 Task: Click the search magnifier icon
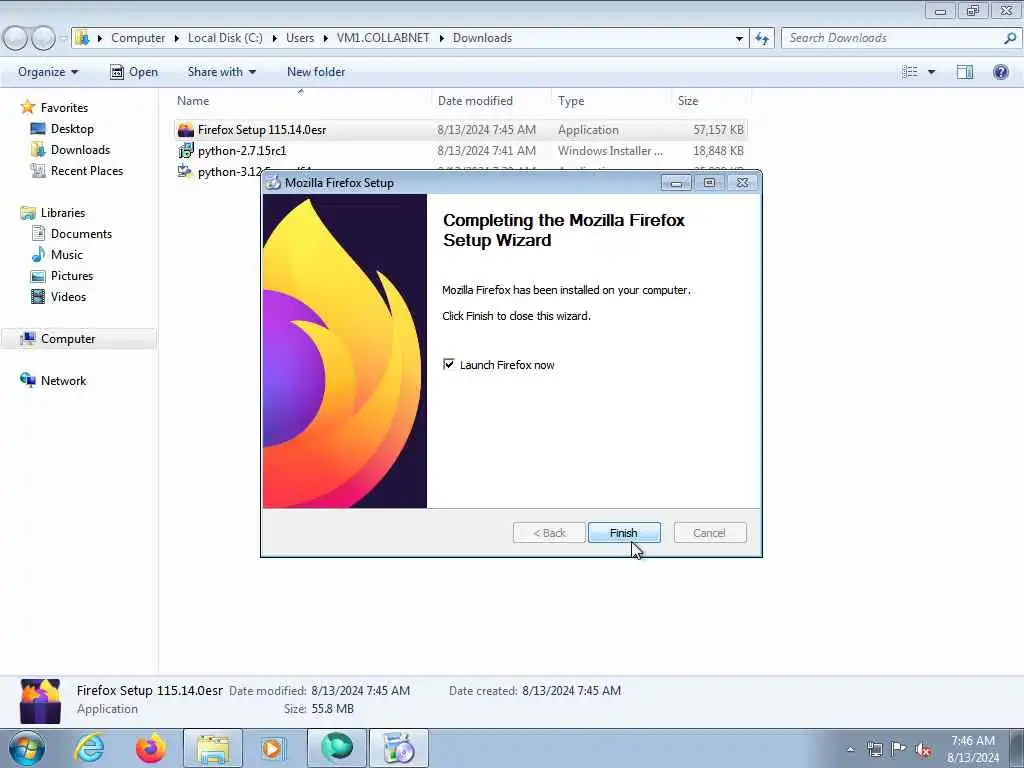(1010, 38)
